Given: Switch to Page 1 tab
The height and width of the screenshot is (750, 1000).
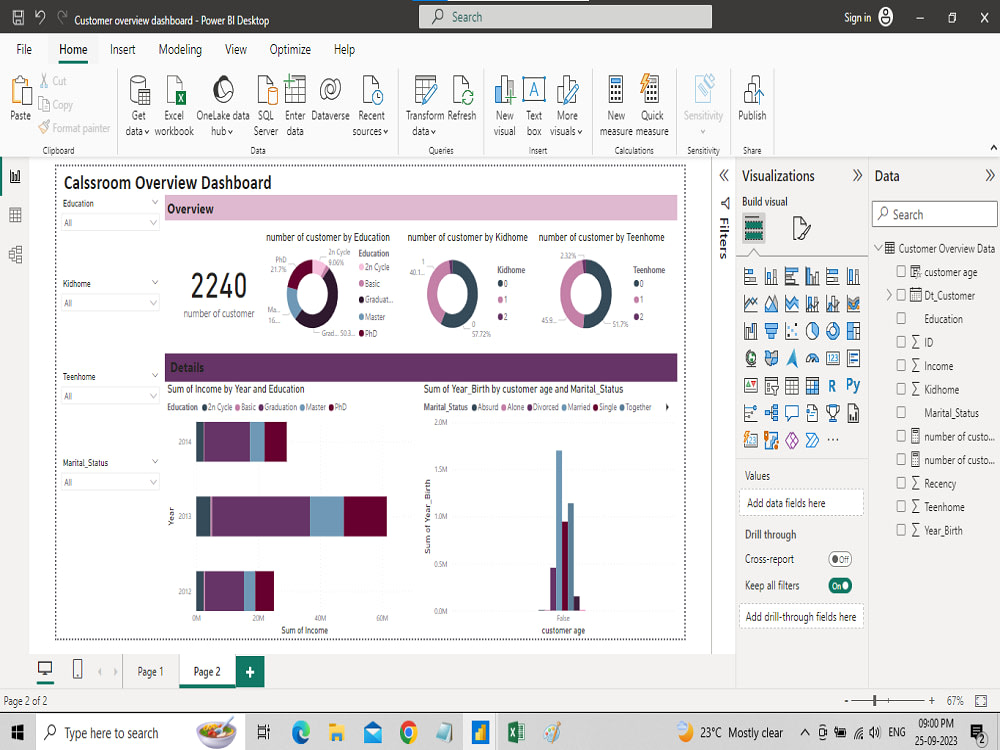Looking at the screenshot, I should [x=151, y=672].
